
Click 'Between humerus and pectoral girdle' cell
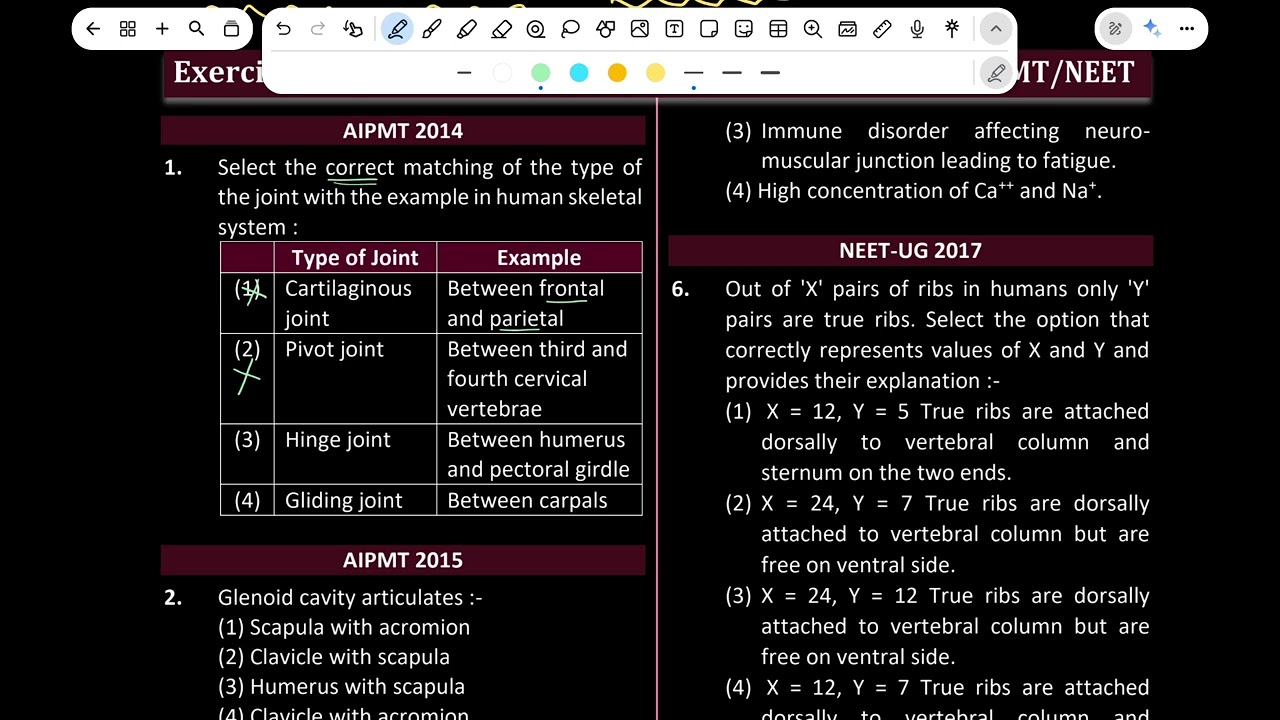click(538, 455)
